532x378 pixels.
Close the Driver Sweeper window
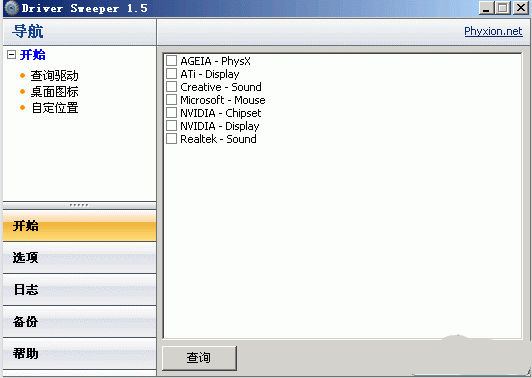[x=520, y=8]
